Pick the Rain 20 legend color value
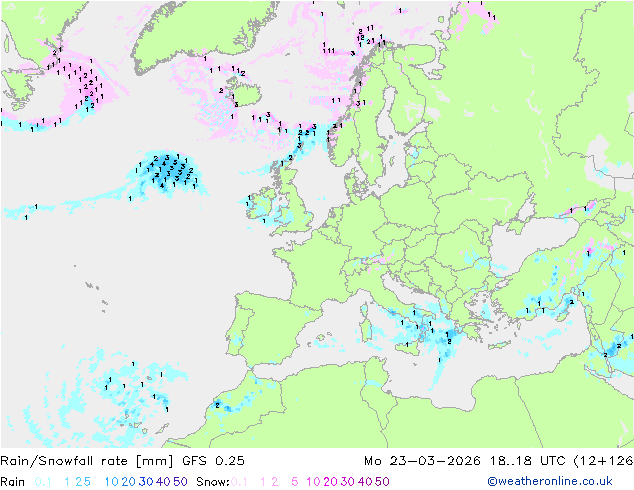 click(129, 482)
